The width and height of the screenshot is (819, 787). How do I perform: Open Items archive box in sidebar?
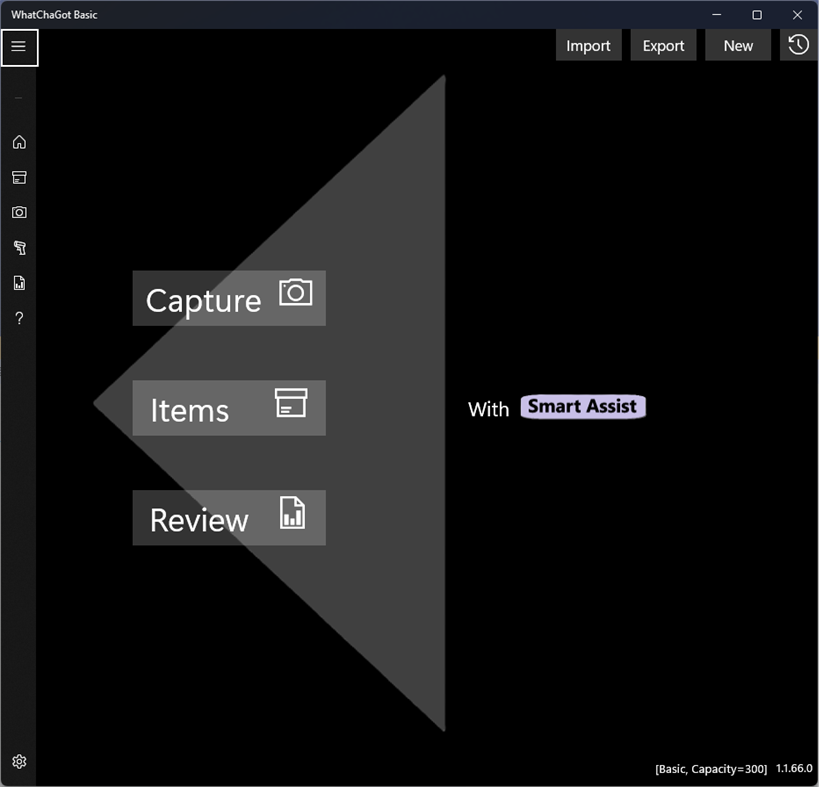[19, 178]
